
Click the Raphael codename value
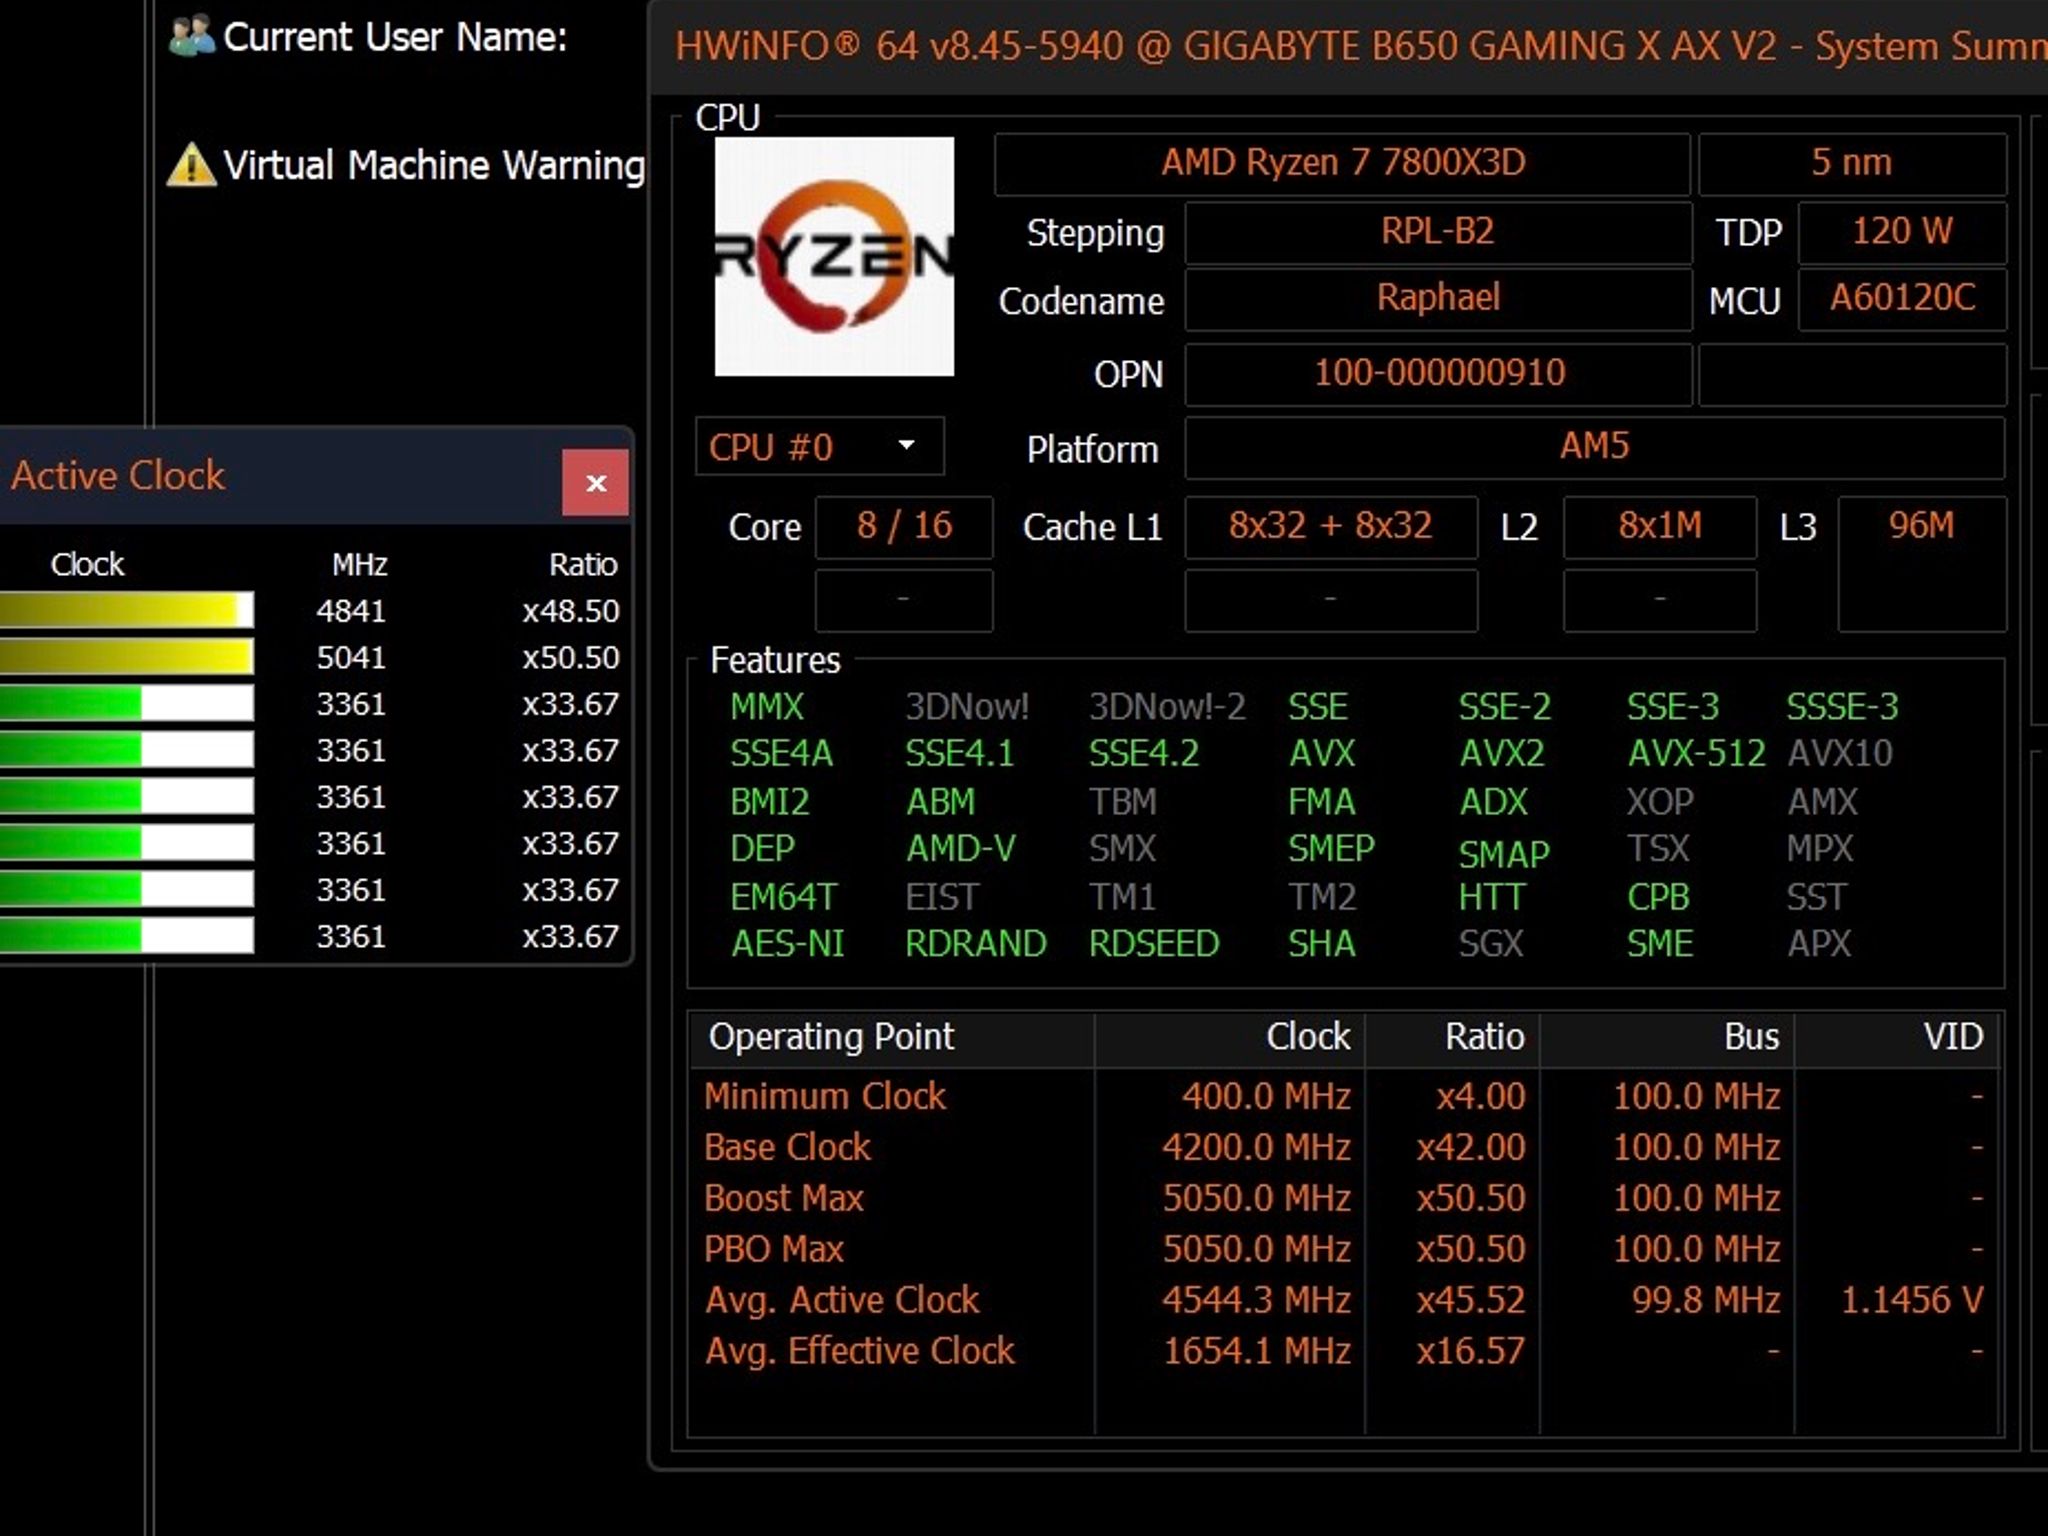point(1438,298)
